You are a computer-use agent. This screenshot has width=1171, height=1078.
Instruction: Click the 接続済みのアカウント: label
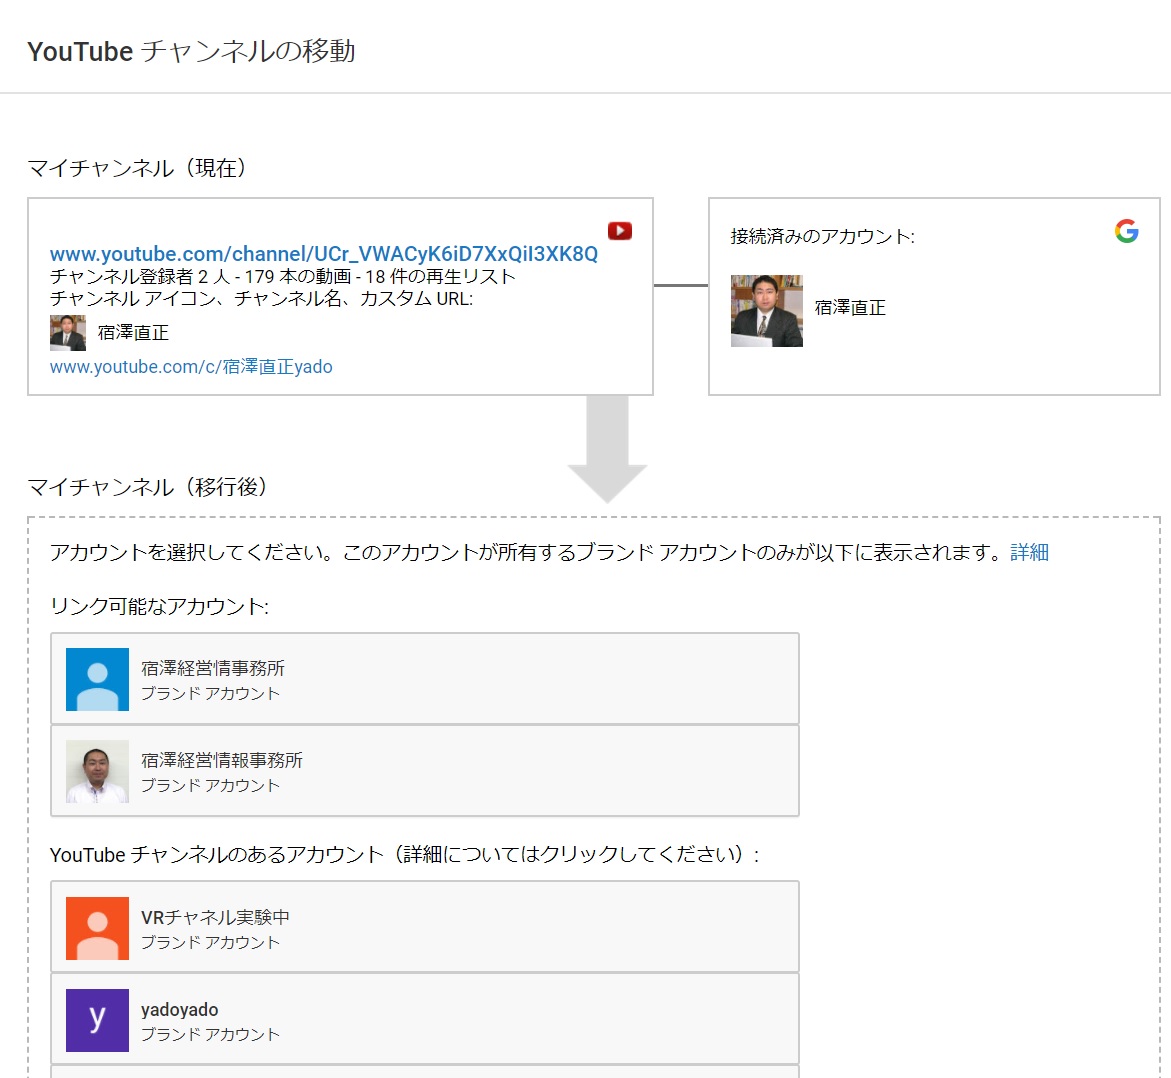pyautogui.click(x=822, y=237)
